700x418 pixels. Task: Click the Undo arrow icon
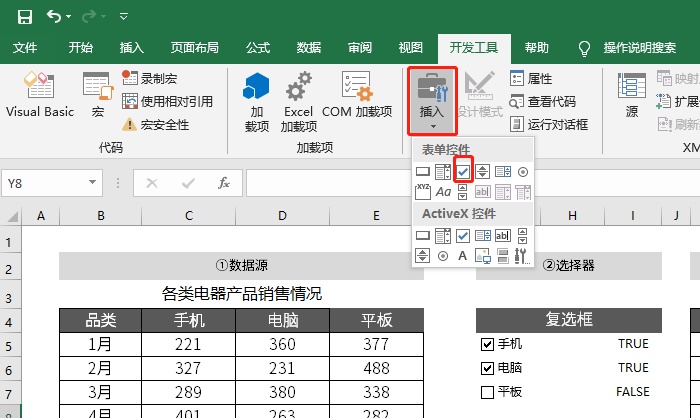click(x=54, y=17)
